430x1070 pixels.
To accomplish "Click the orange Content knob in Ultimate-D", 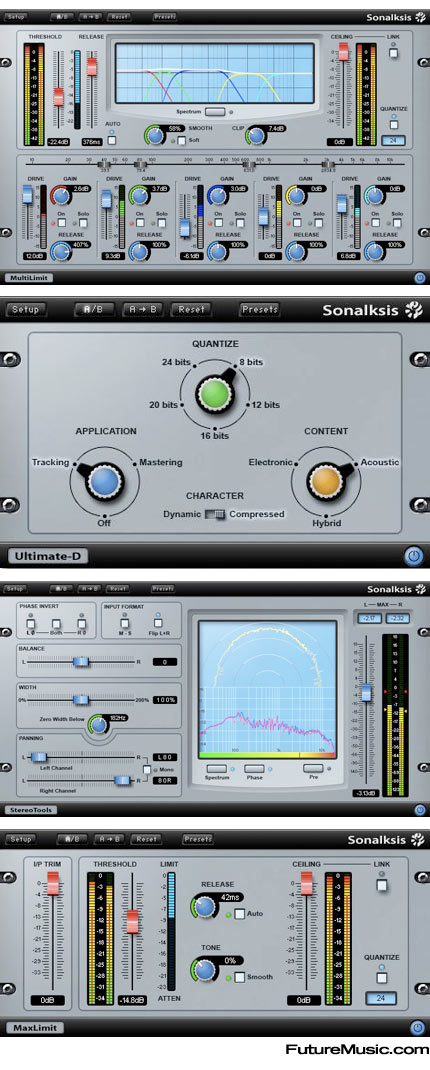I will coord(325,482).
